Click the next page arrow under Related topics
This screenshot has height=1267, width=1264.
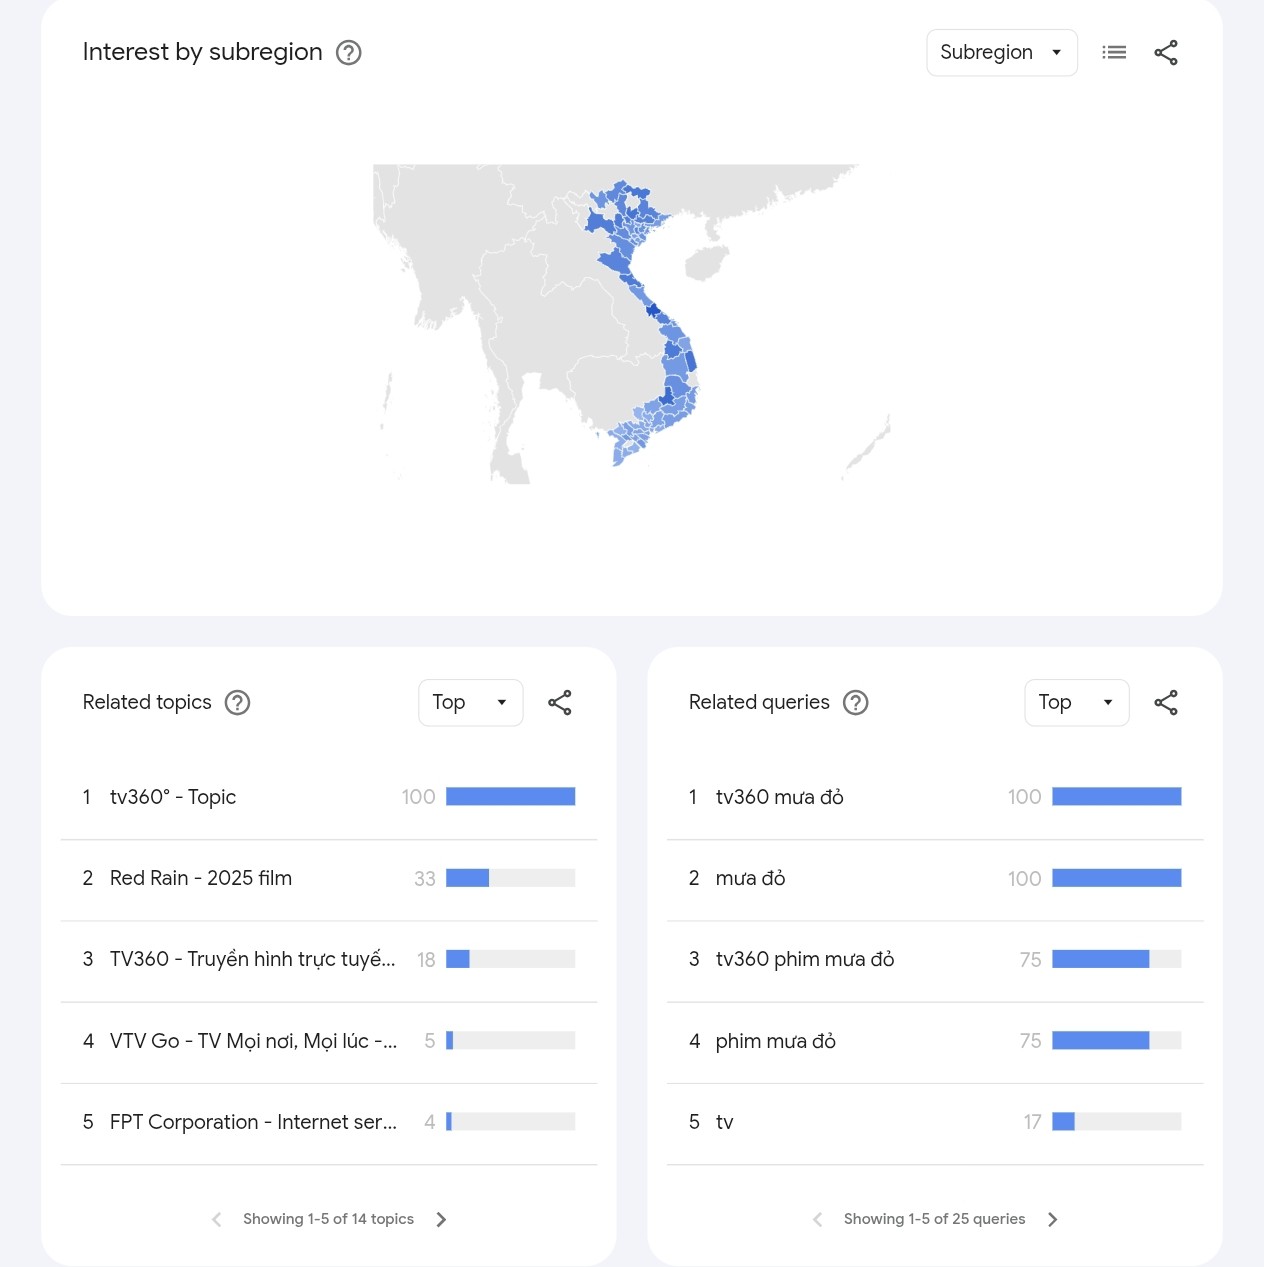click(441, 1219)
